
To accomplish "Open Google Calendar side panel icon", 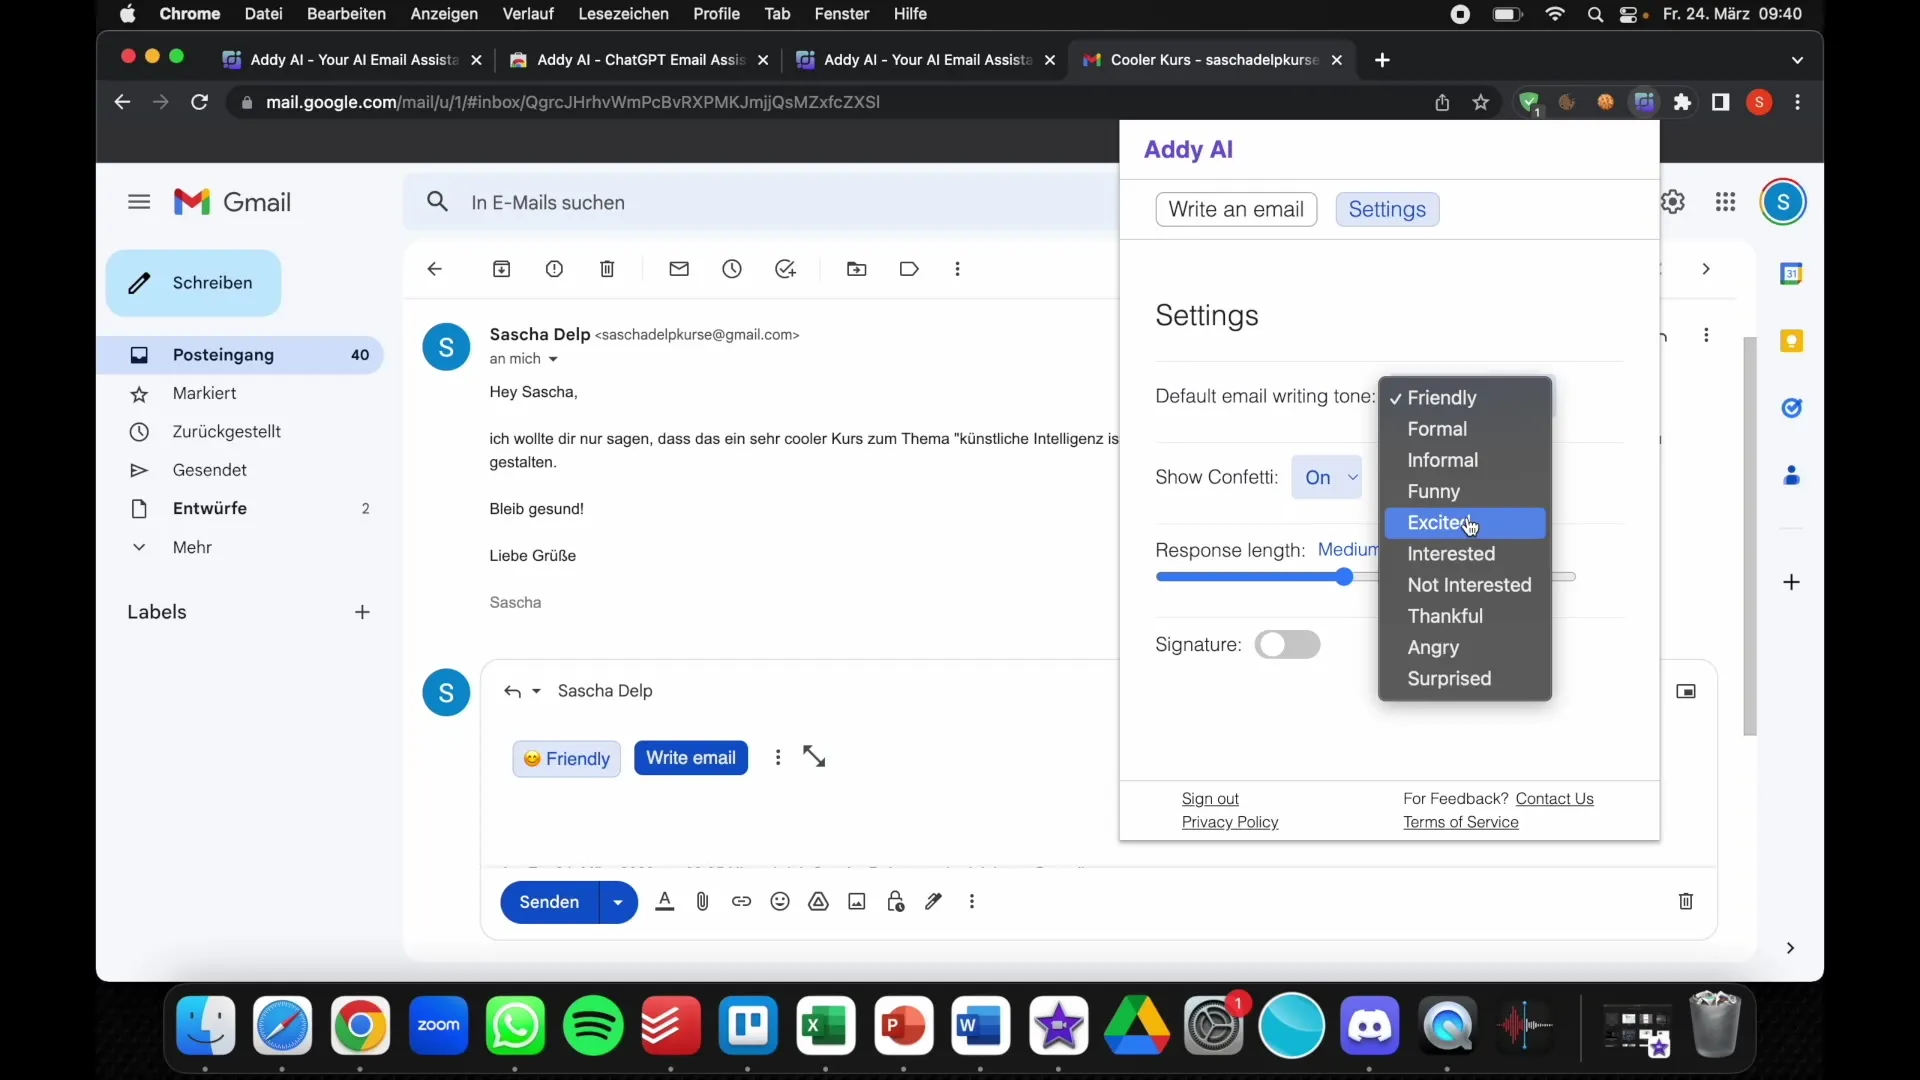I will pyautogui.click(x=1792, y=273).
